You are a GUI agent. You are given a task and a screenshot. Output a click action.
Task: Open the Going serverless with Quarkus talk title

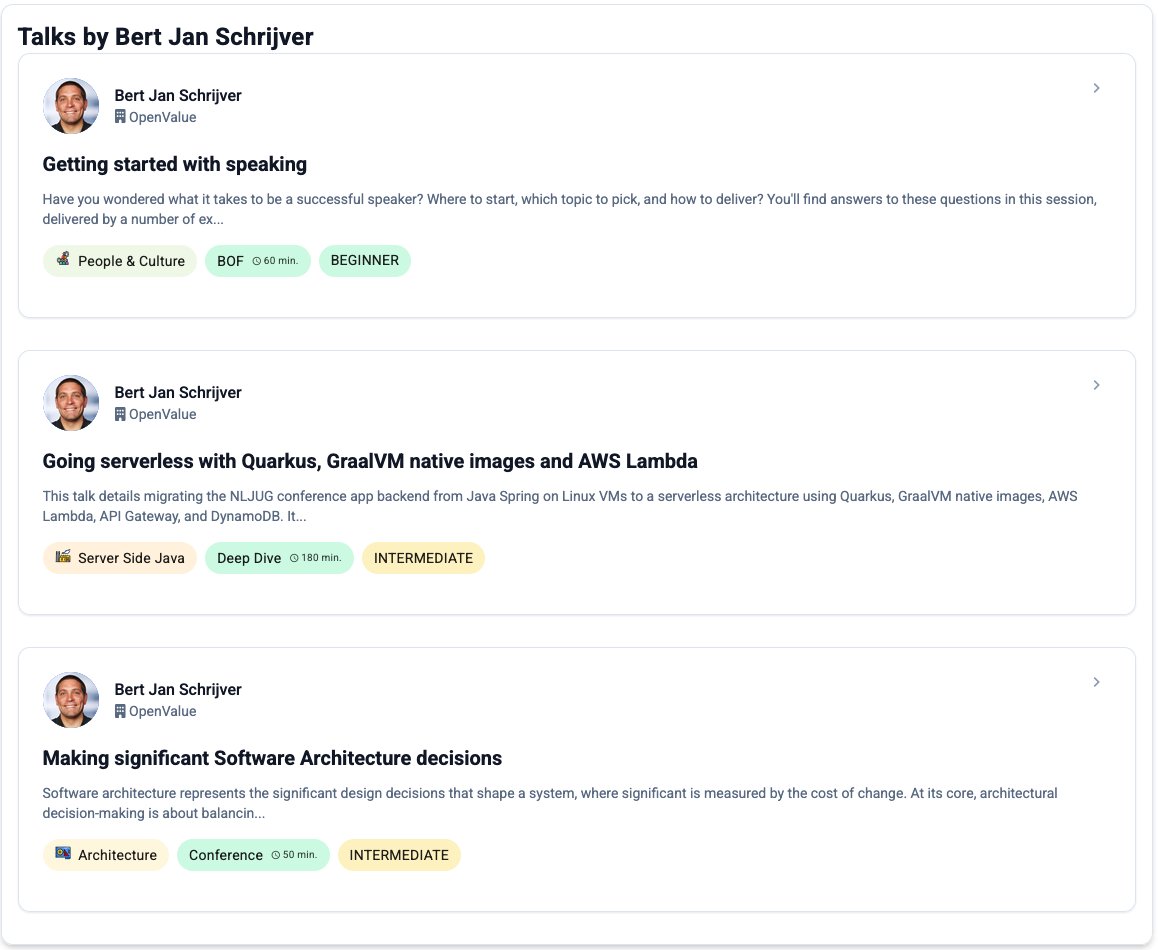pyautogui.click(x=370, y=461)
